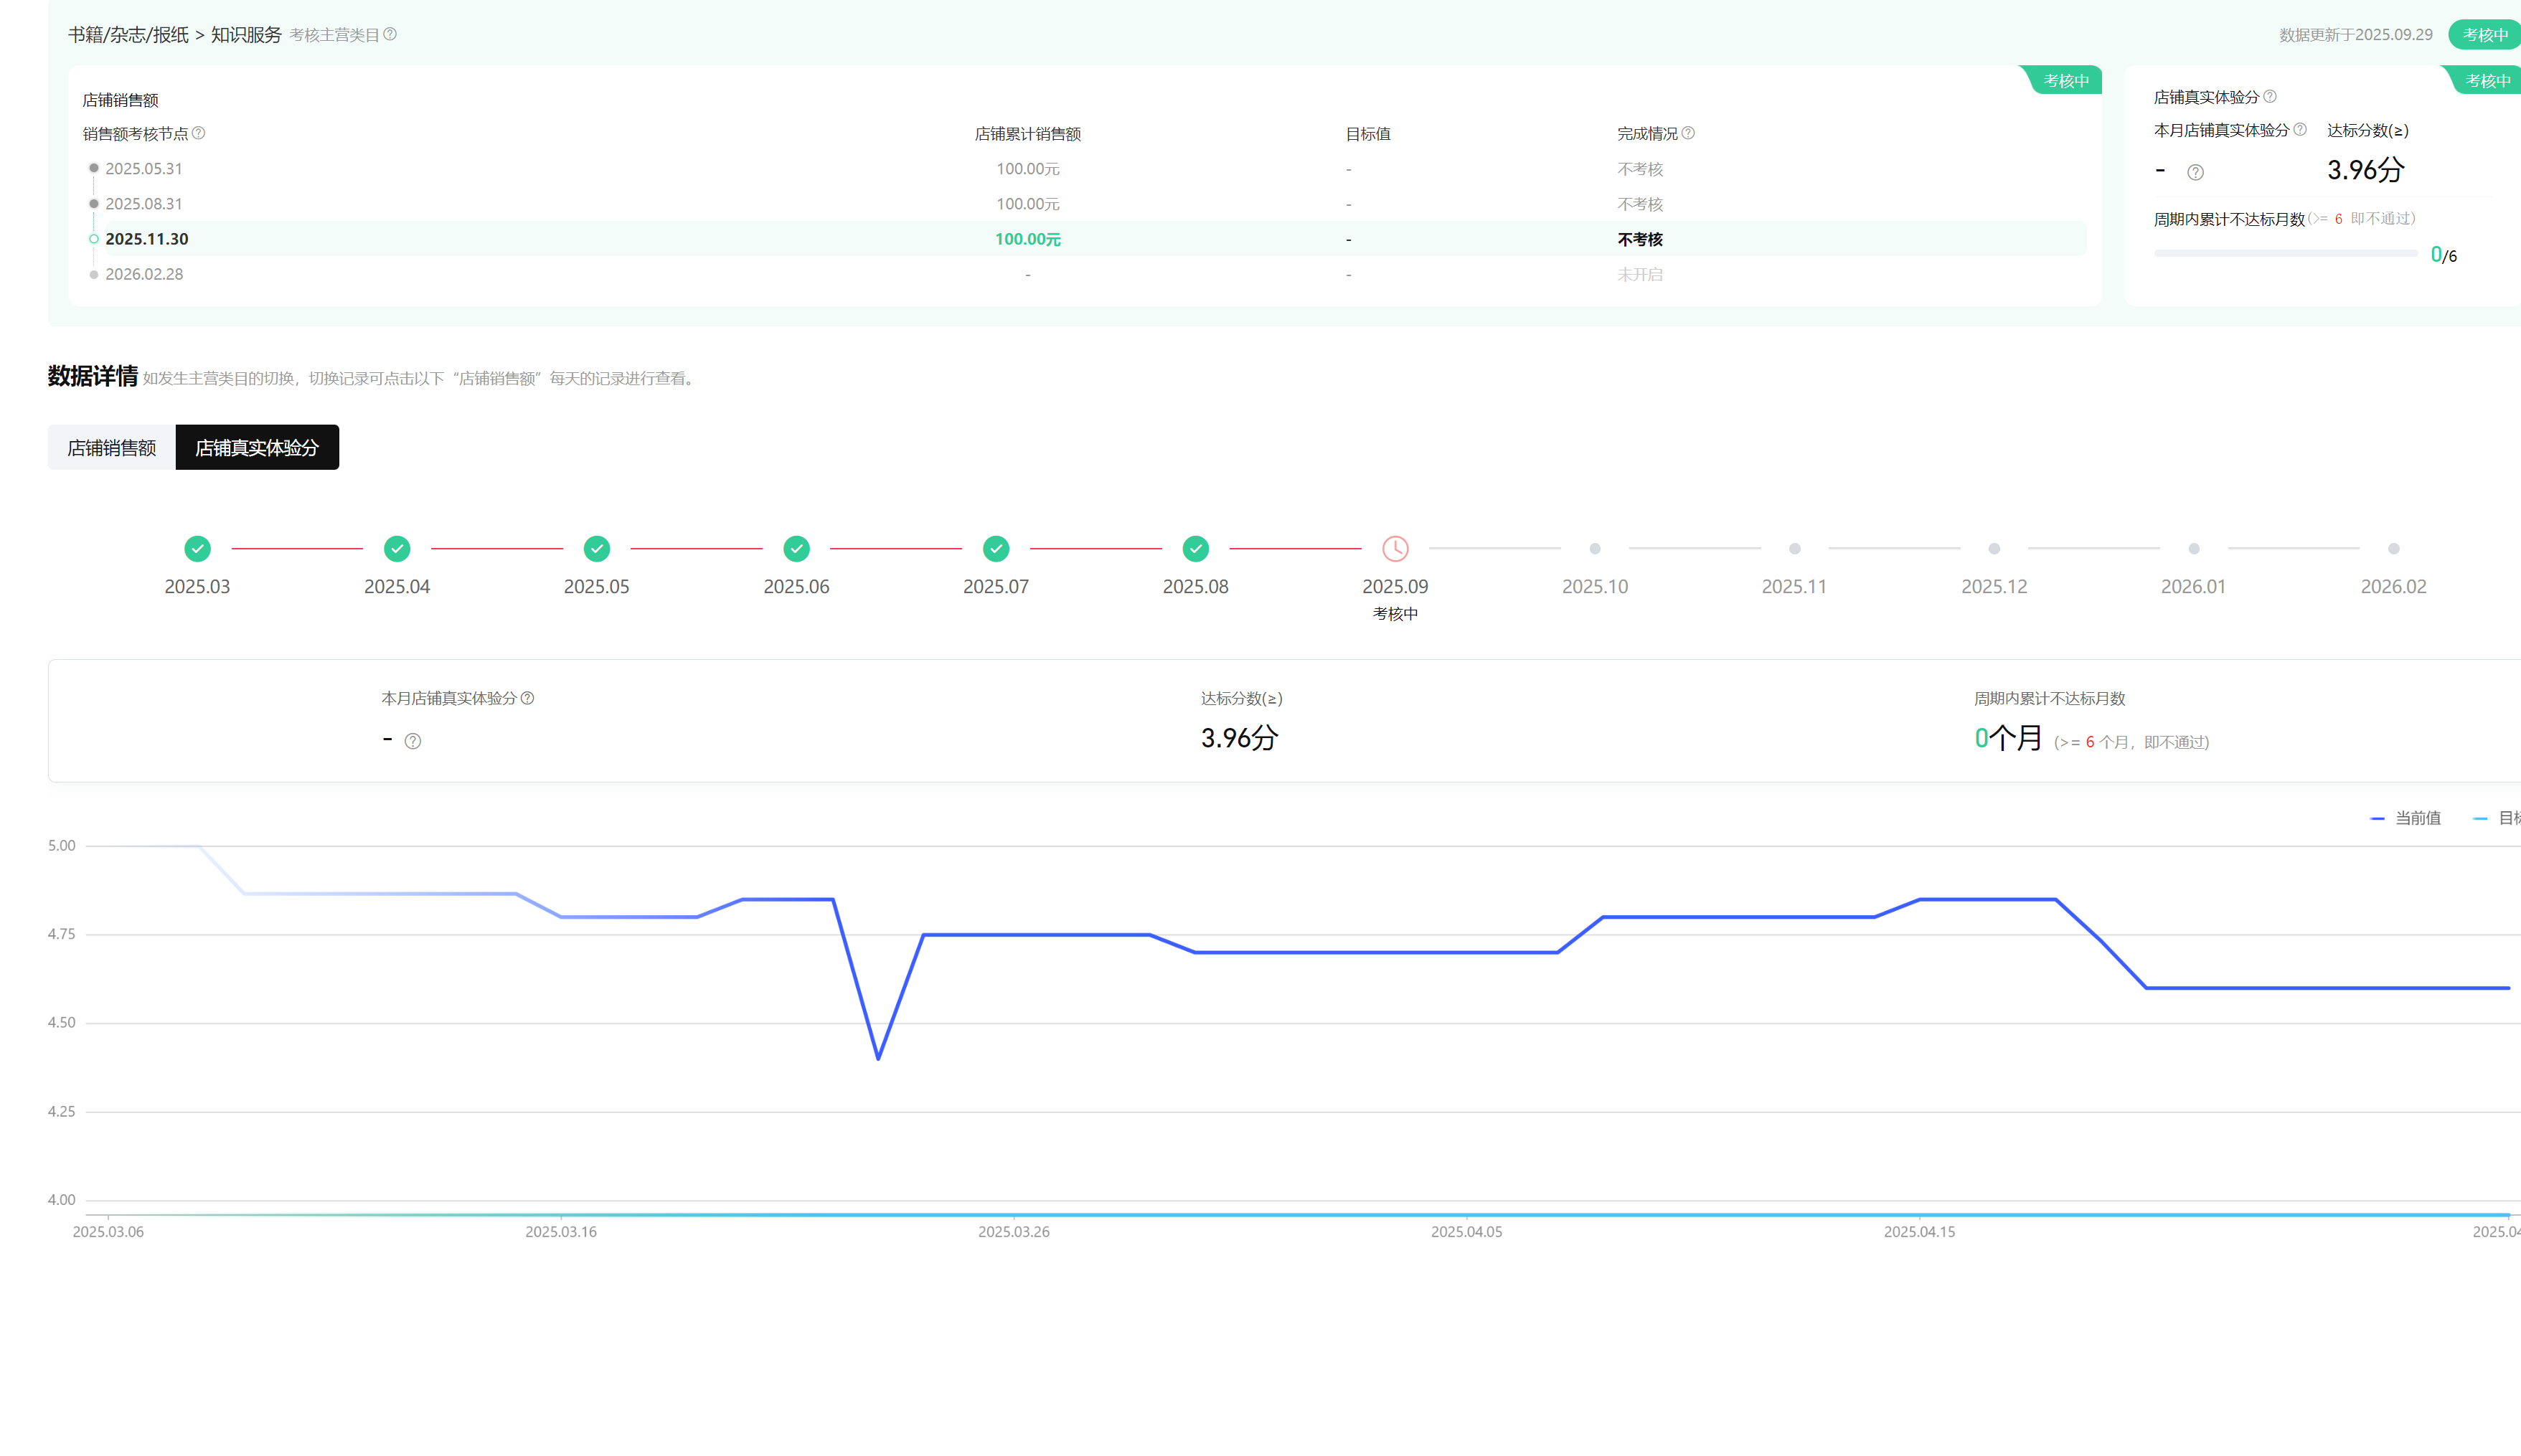Click help icon beside 考核主营类目
Viewport: 2521px width, 1456px height.
[390, 34]
